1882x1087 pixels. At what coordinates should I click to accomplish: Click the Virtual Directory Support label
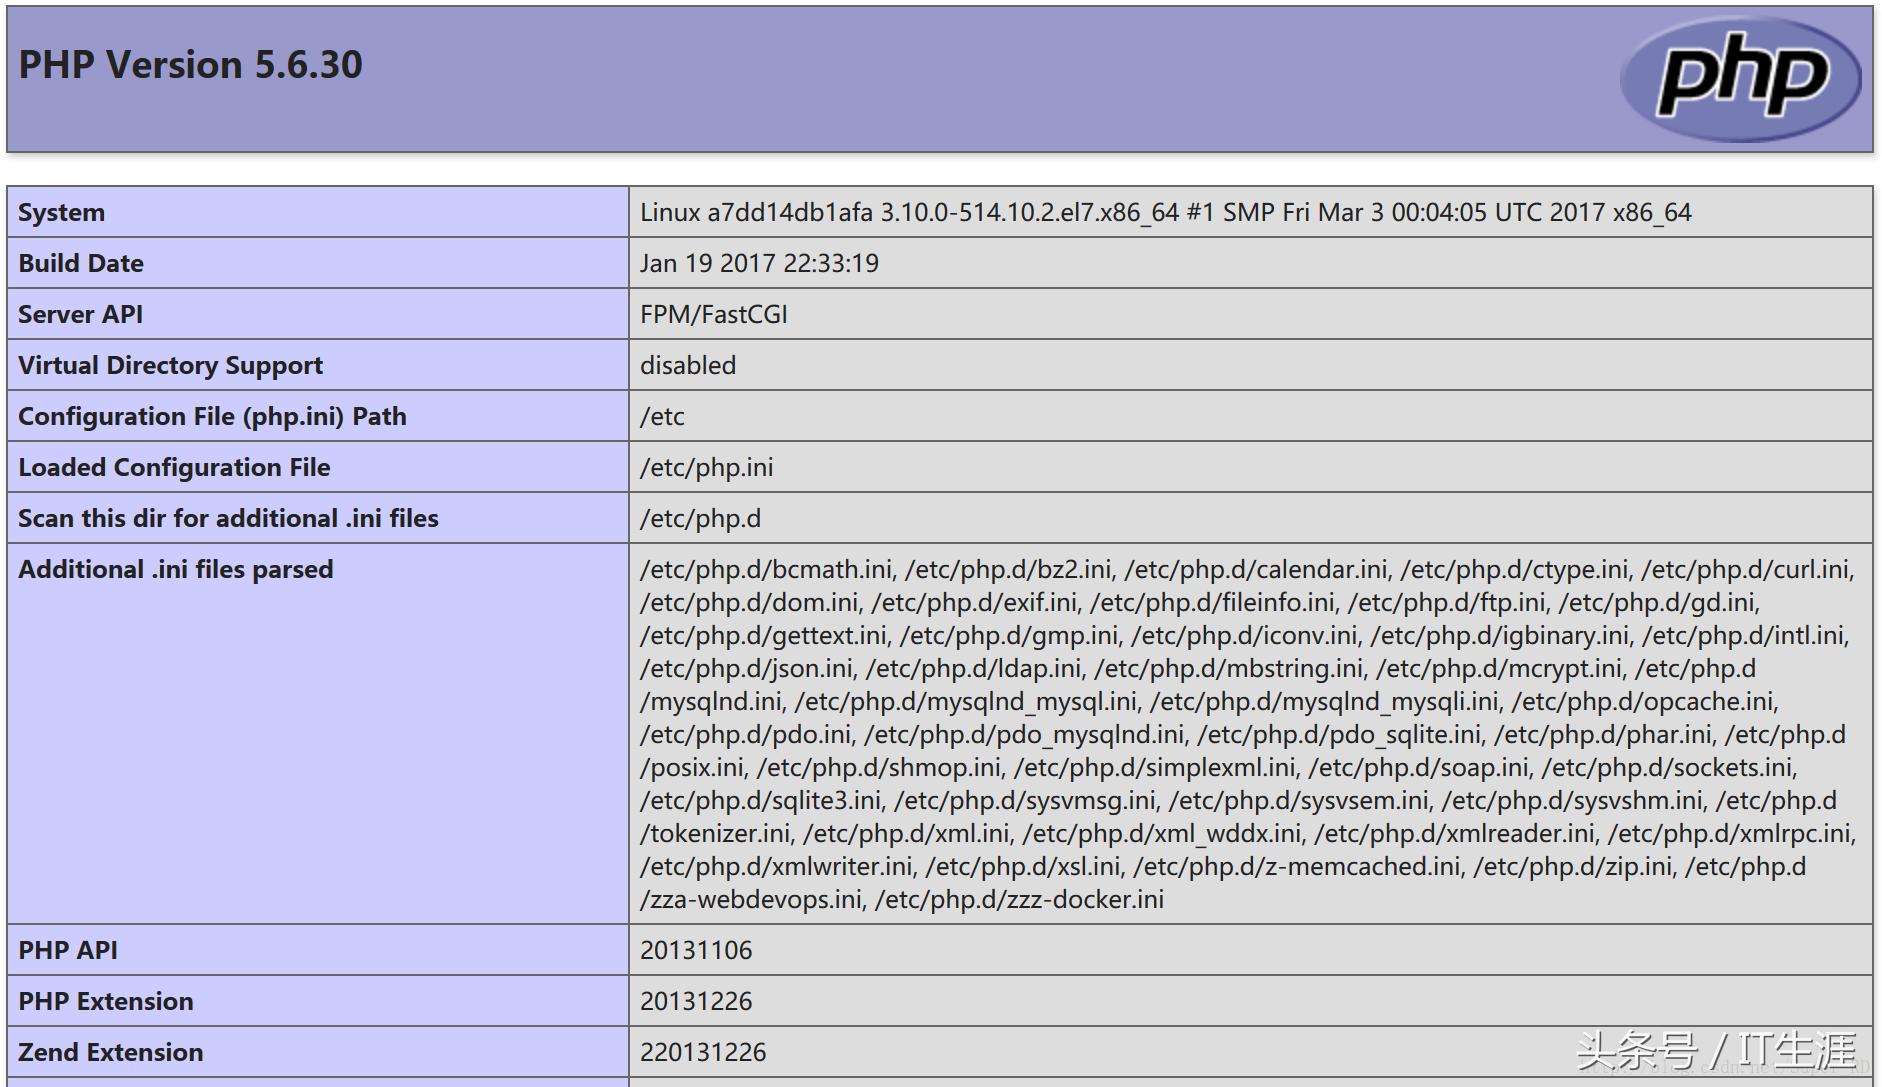click(170, 365)
